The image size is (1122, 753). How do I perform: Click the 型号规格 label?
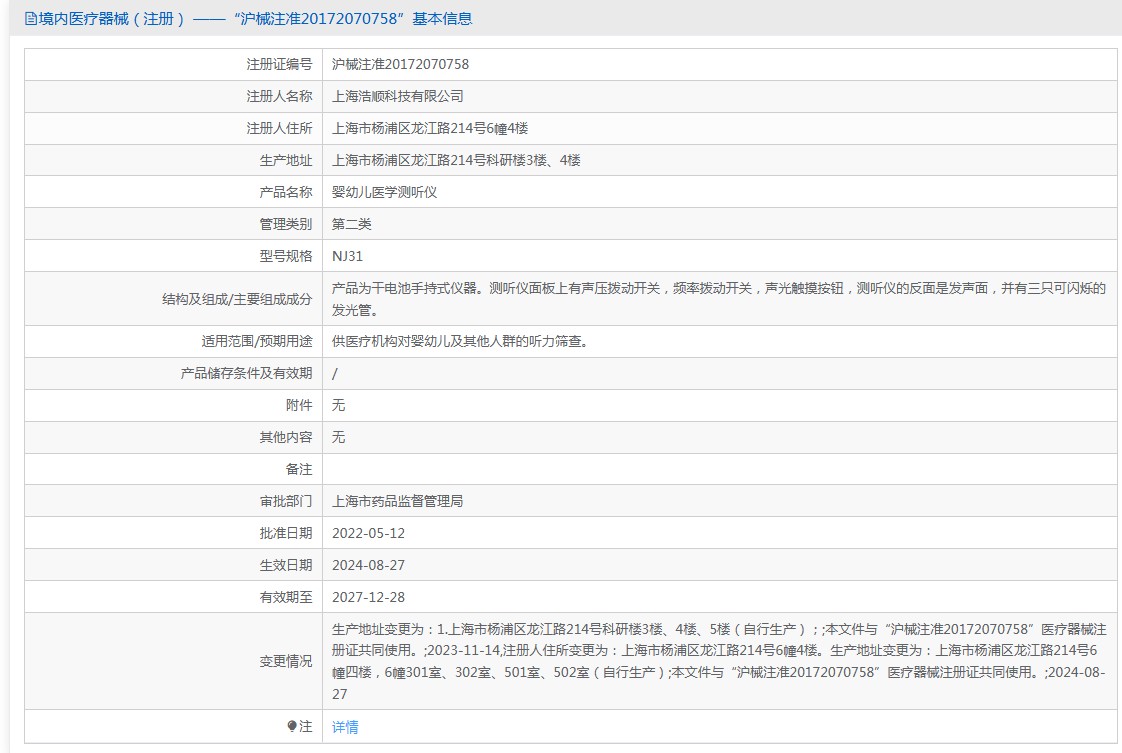pos(286,256)
